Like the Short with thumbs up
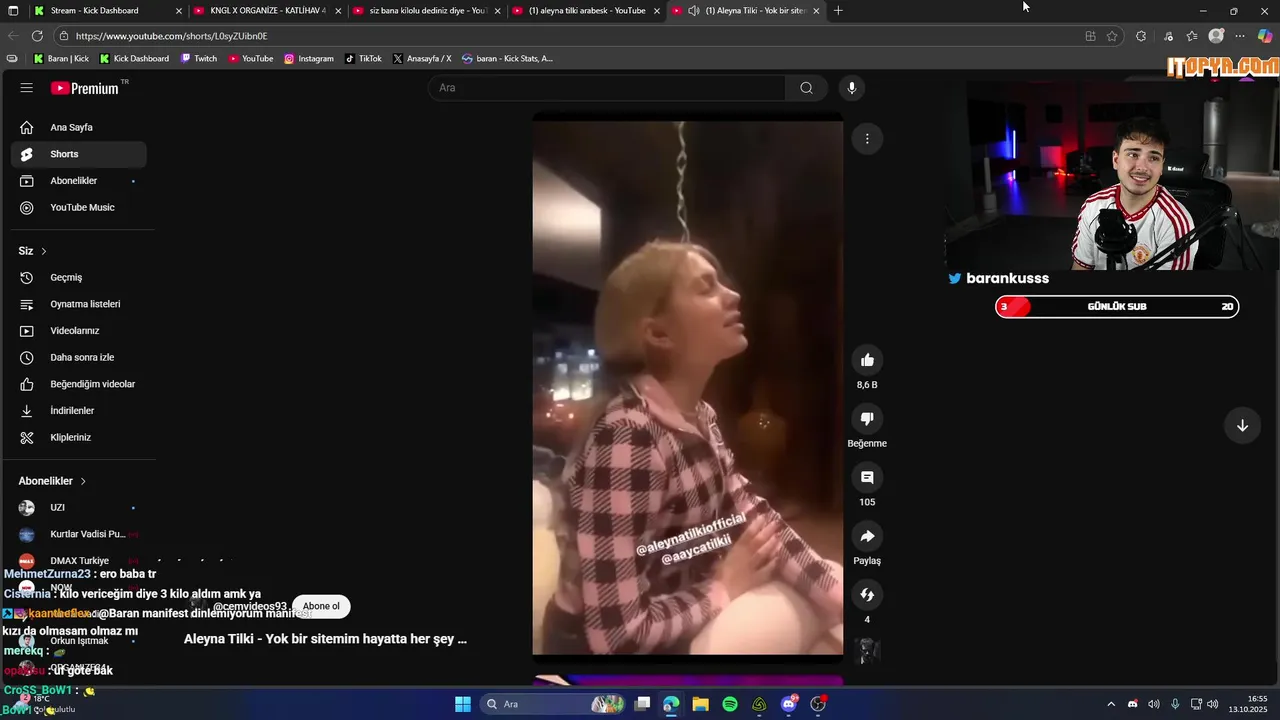The image size is (1280, 720). pos(867,360)
